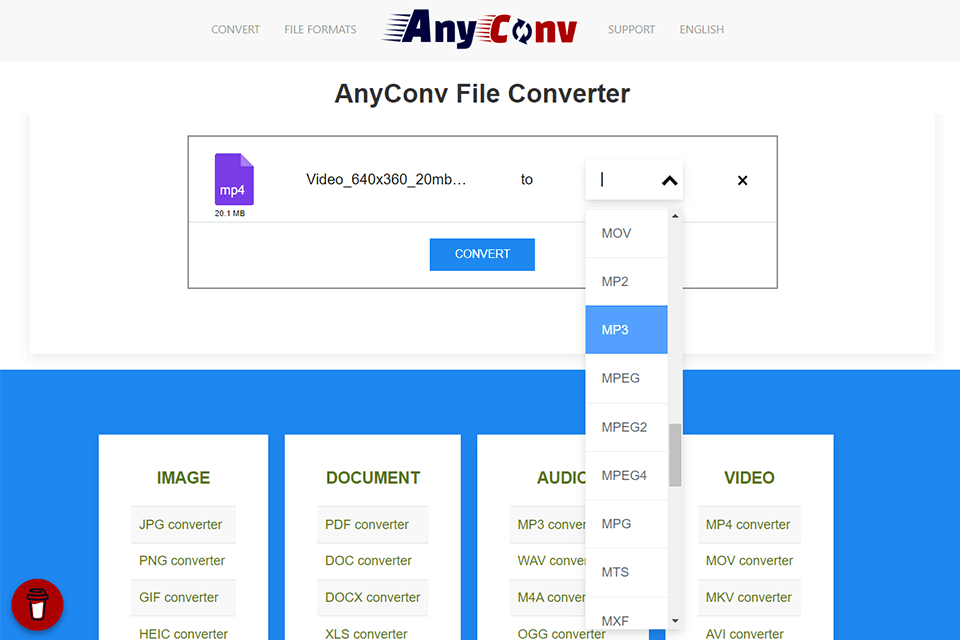Click the file name Video_640x360_20mb...
The height and width of the screenshot is (640, 960).
(x=386, y=179)
